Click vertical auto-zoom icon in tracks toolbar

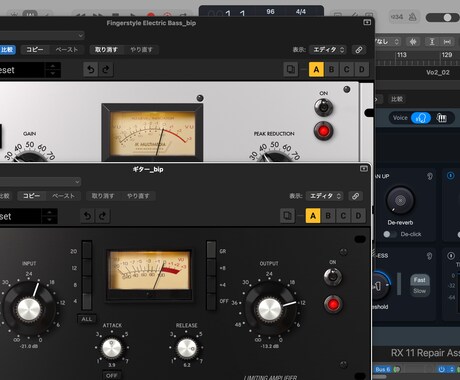click(432, 42)
